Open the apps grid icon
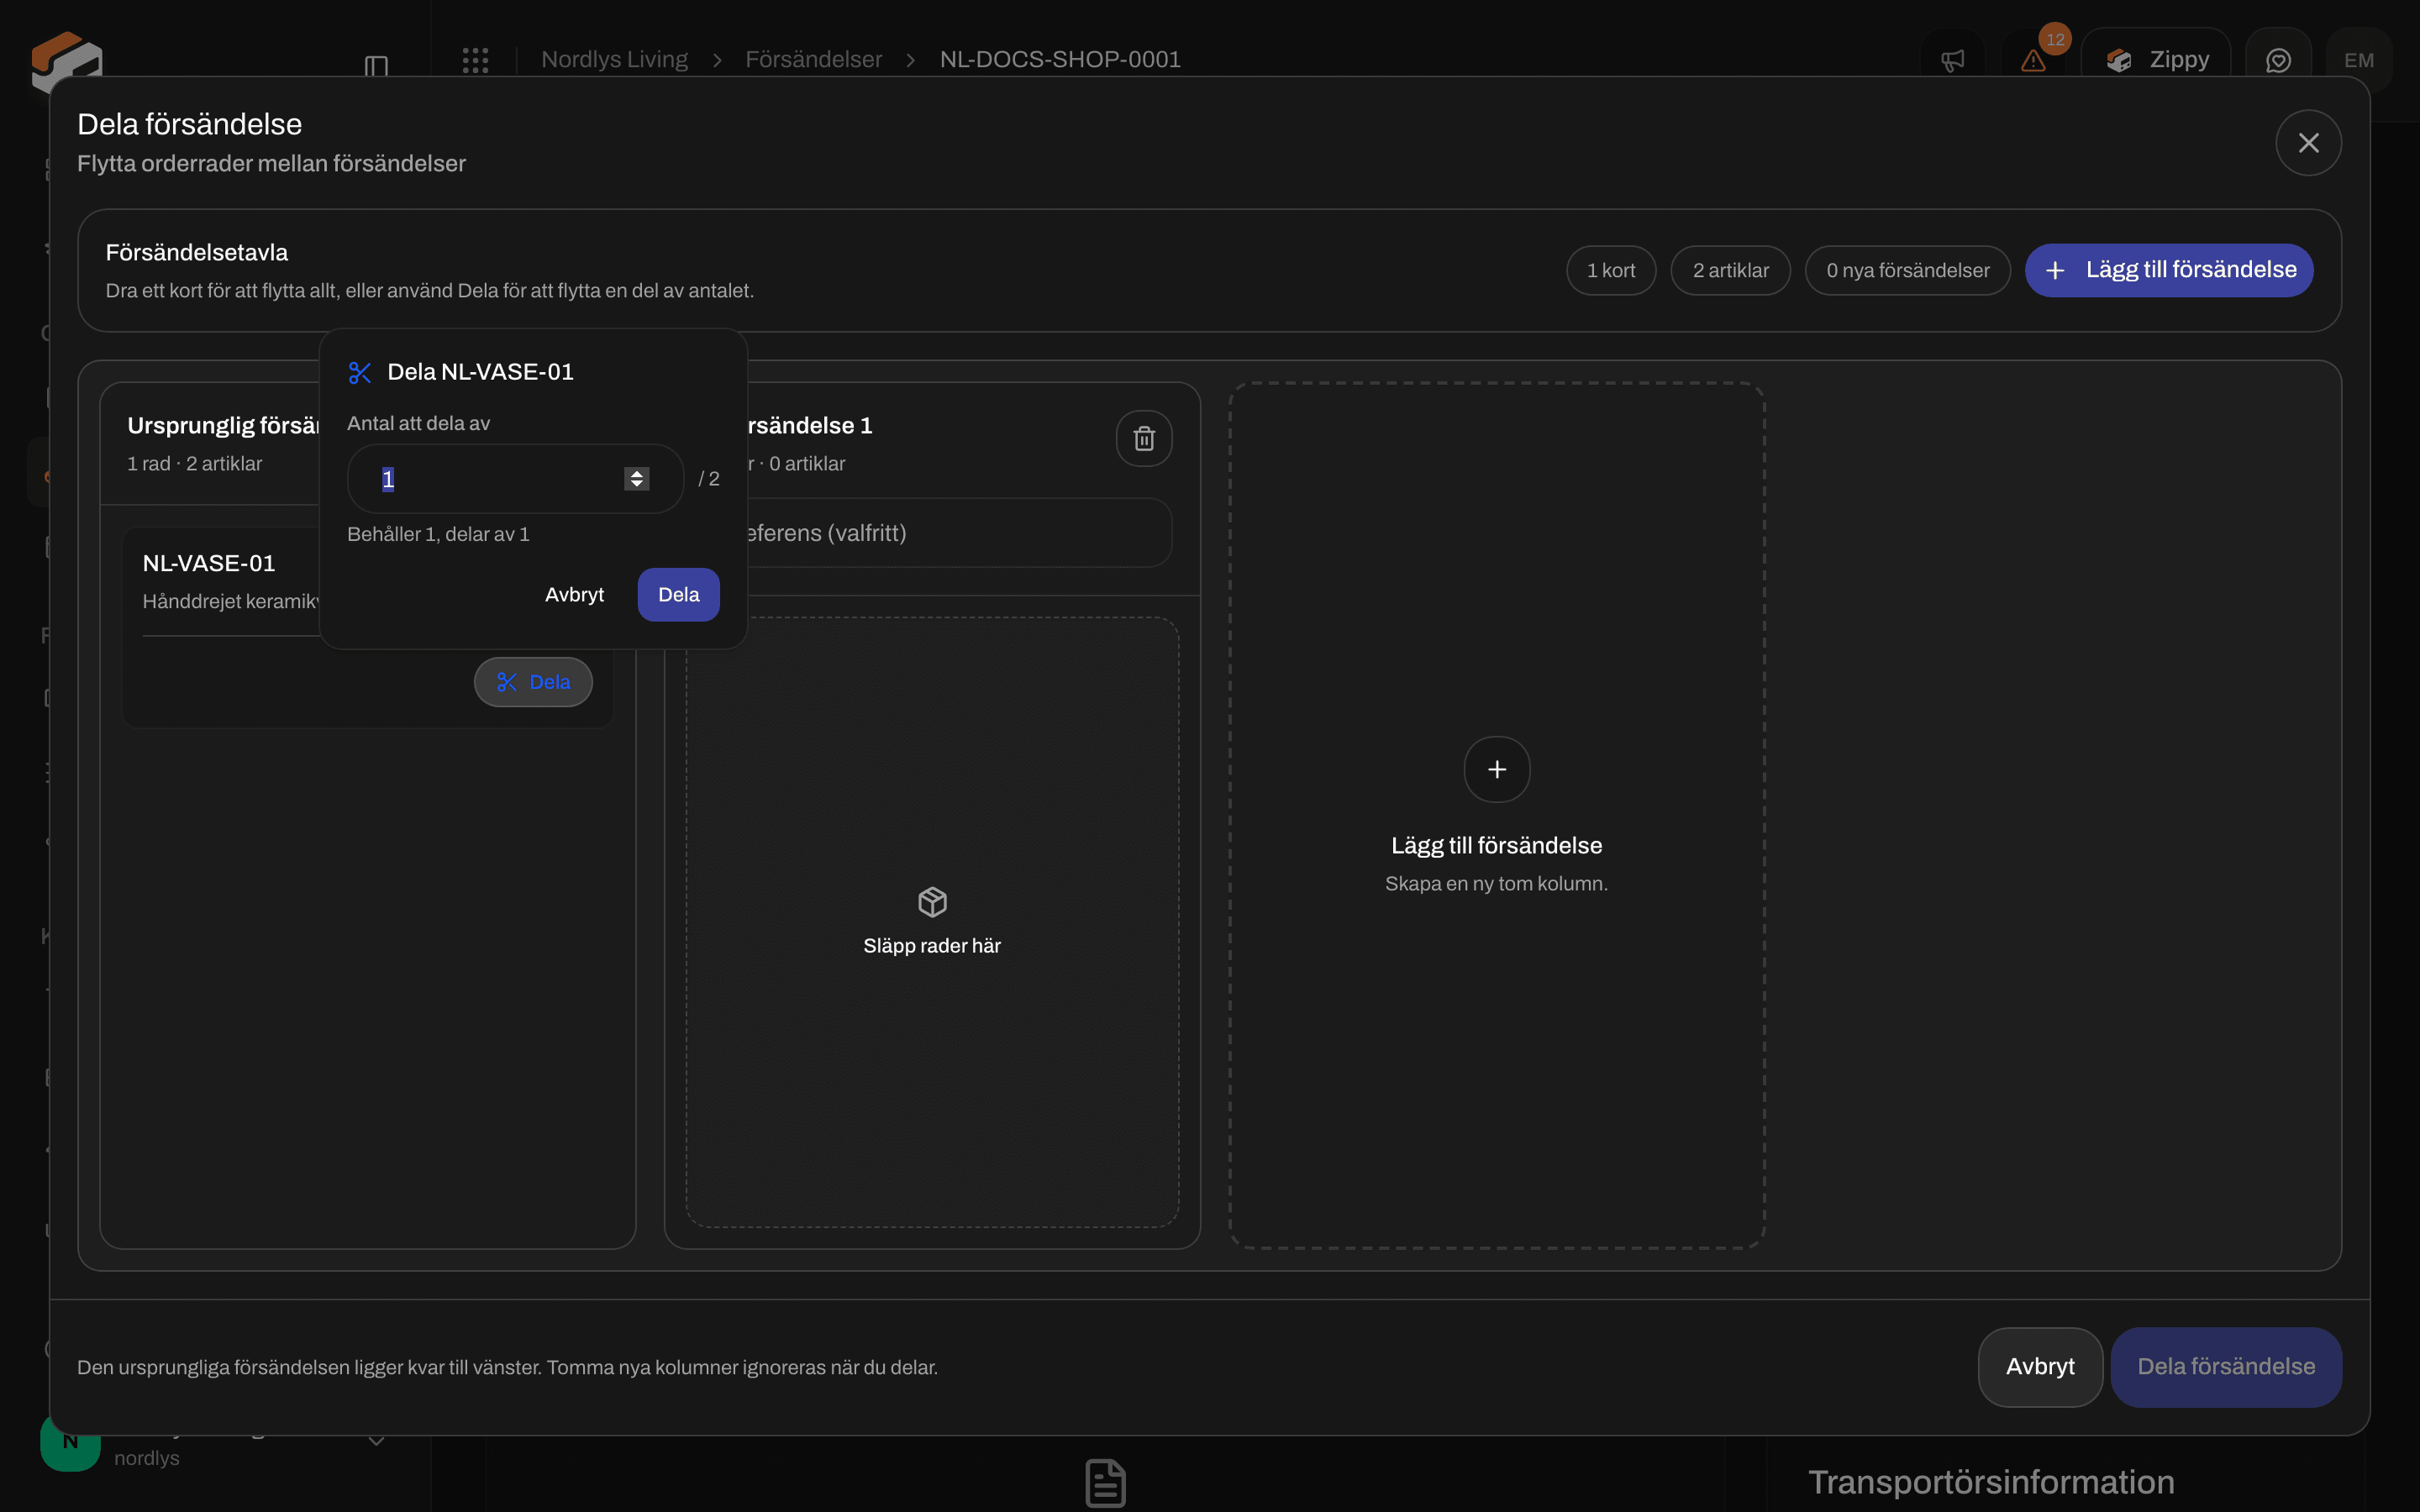 click(476, 60)
